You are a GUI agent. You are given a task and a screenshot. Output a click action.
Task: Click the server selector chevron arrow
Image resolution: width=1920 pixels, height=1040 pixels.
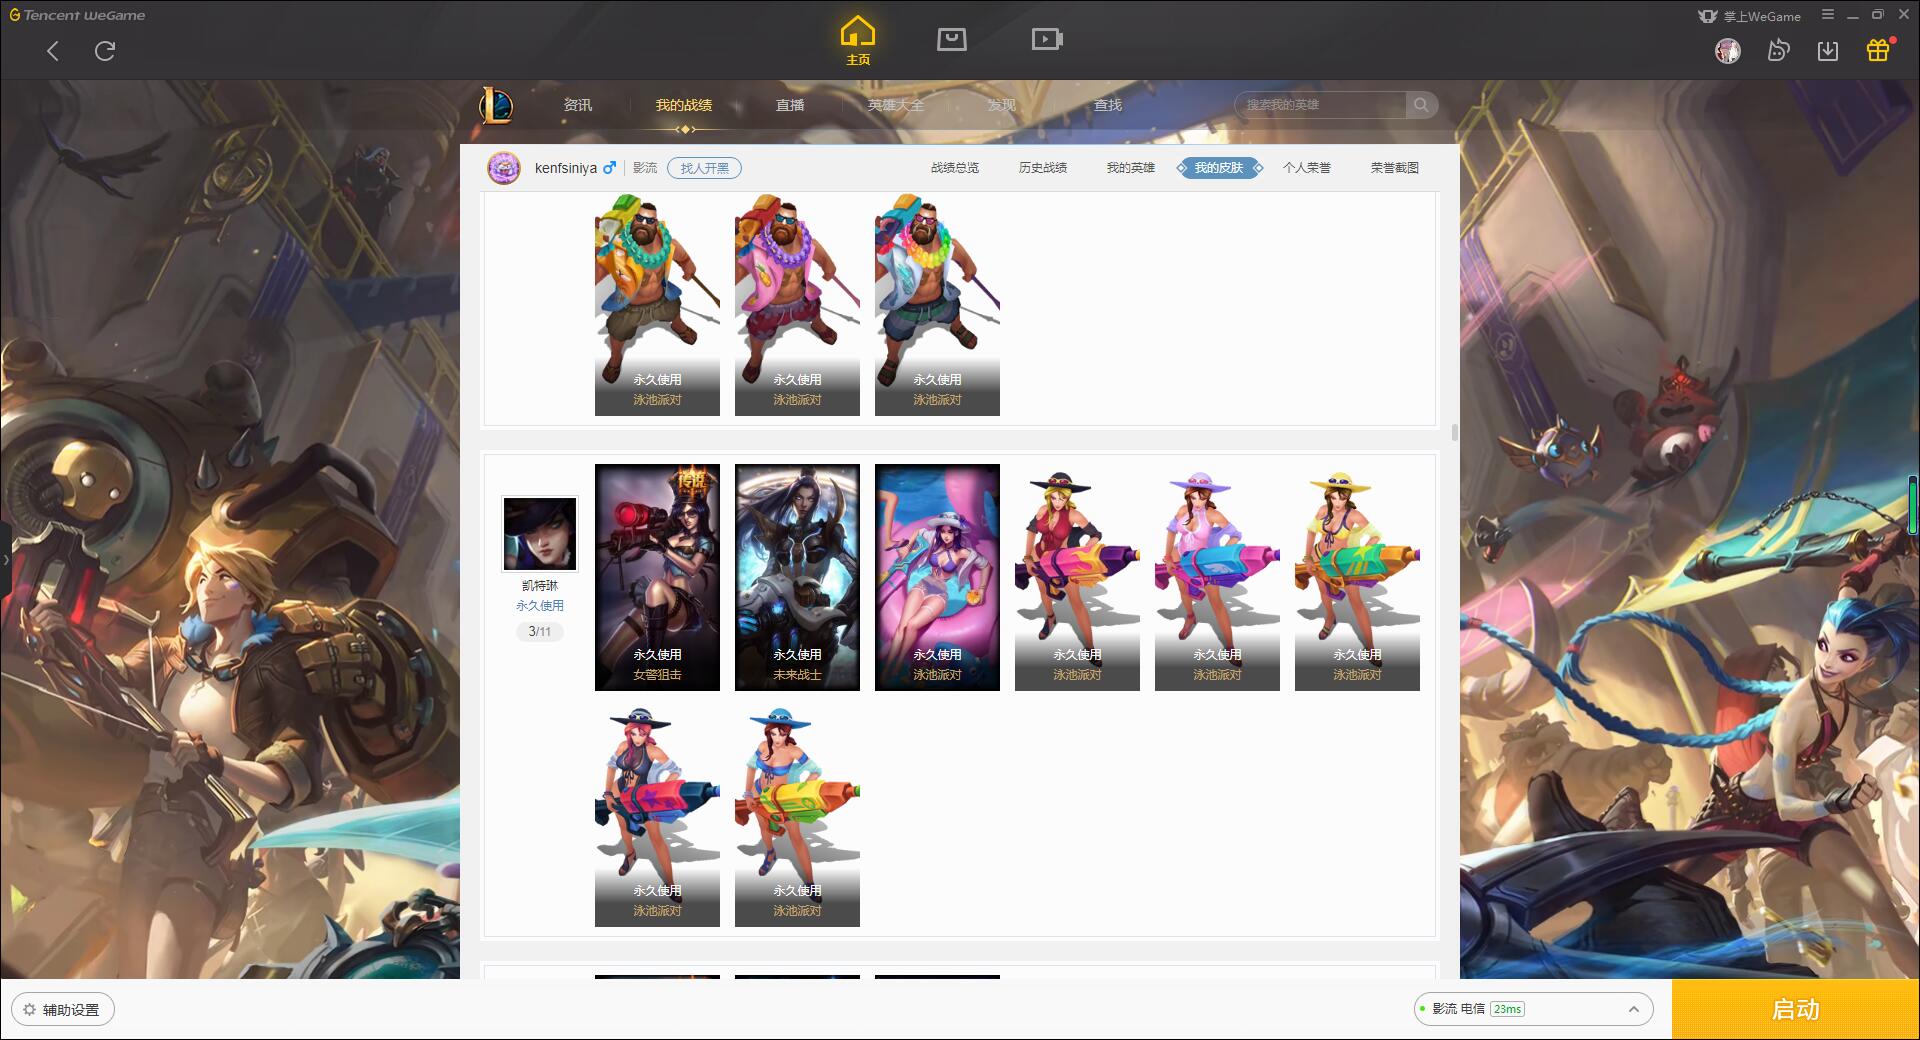pyautogui.click(x=1634, y=1009)
